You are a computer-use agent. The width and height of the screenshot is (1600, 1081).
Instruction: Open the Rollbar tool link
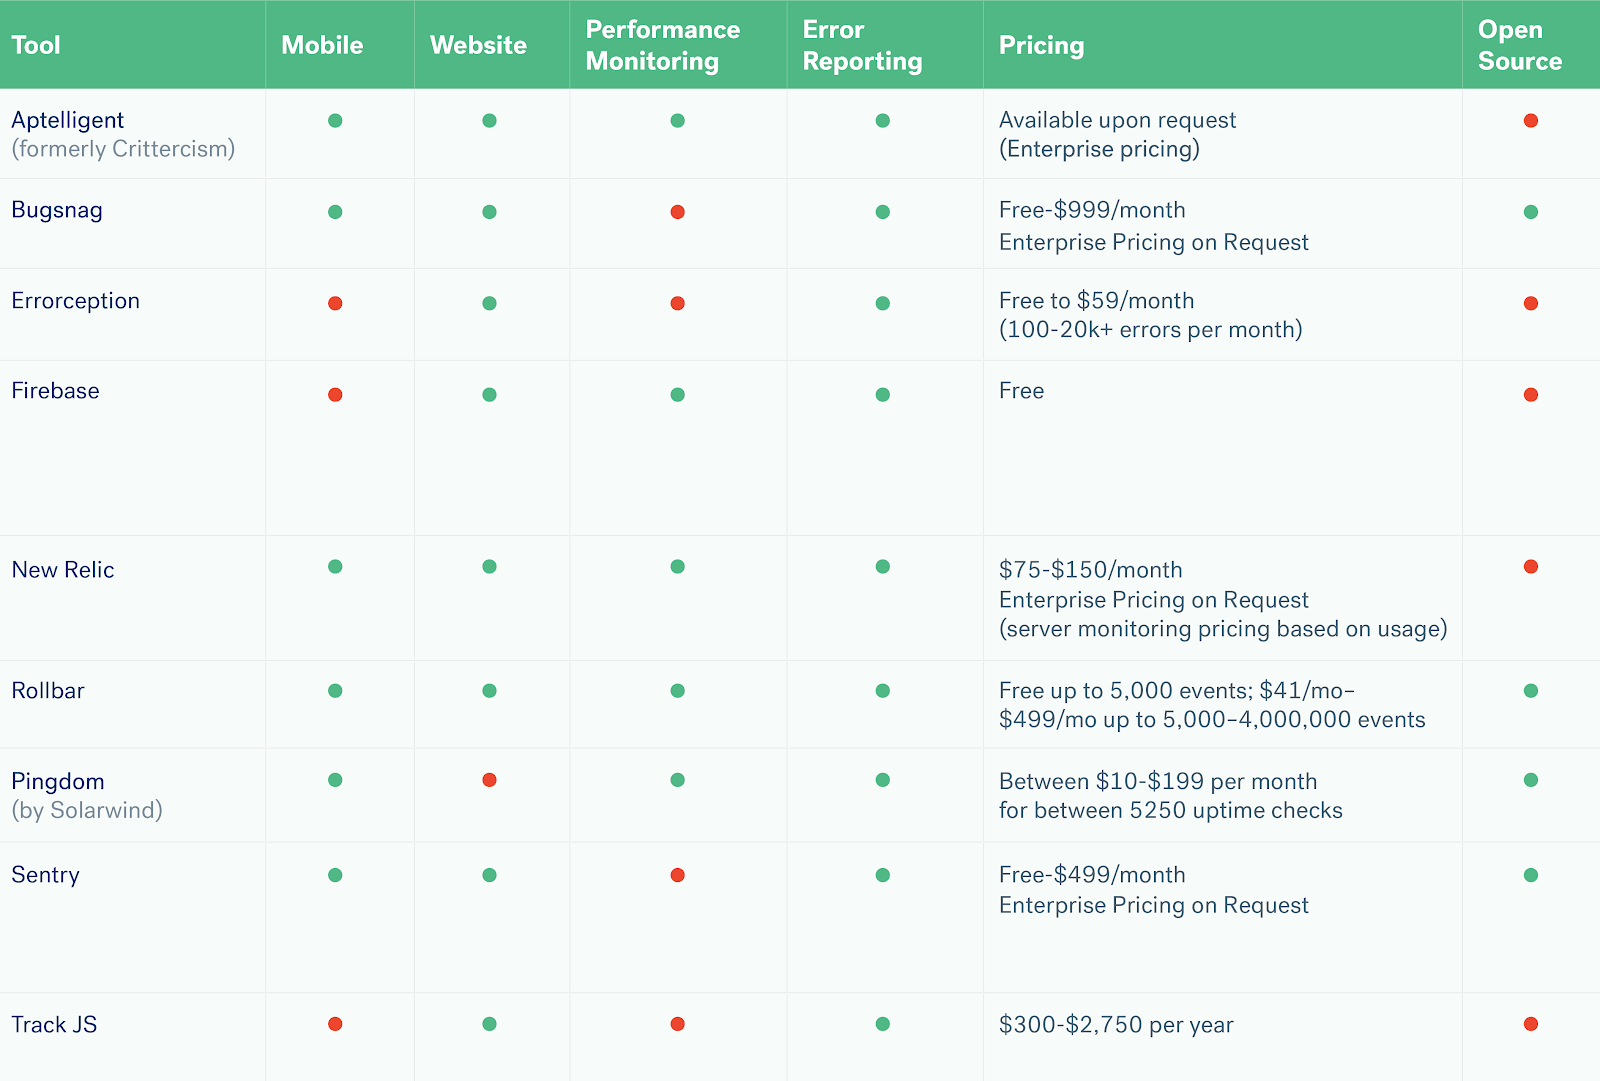click(47, 690)
